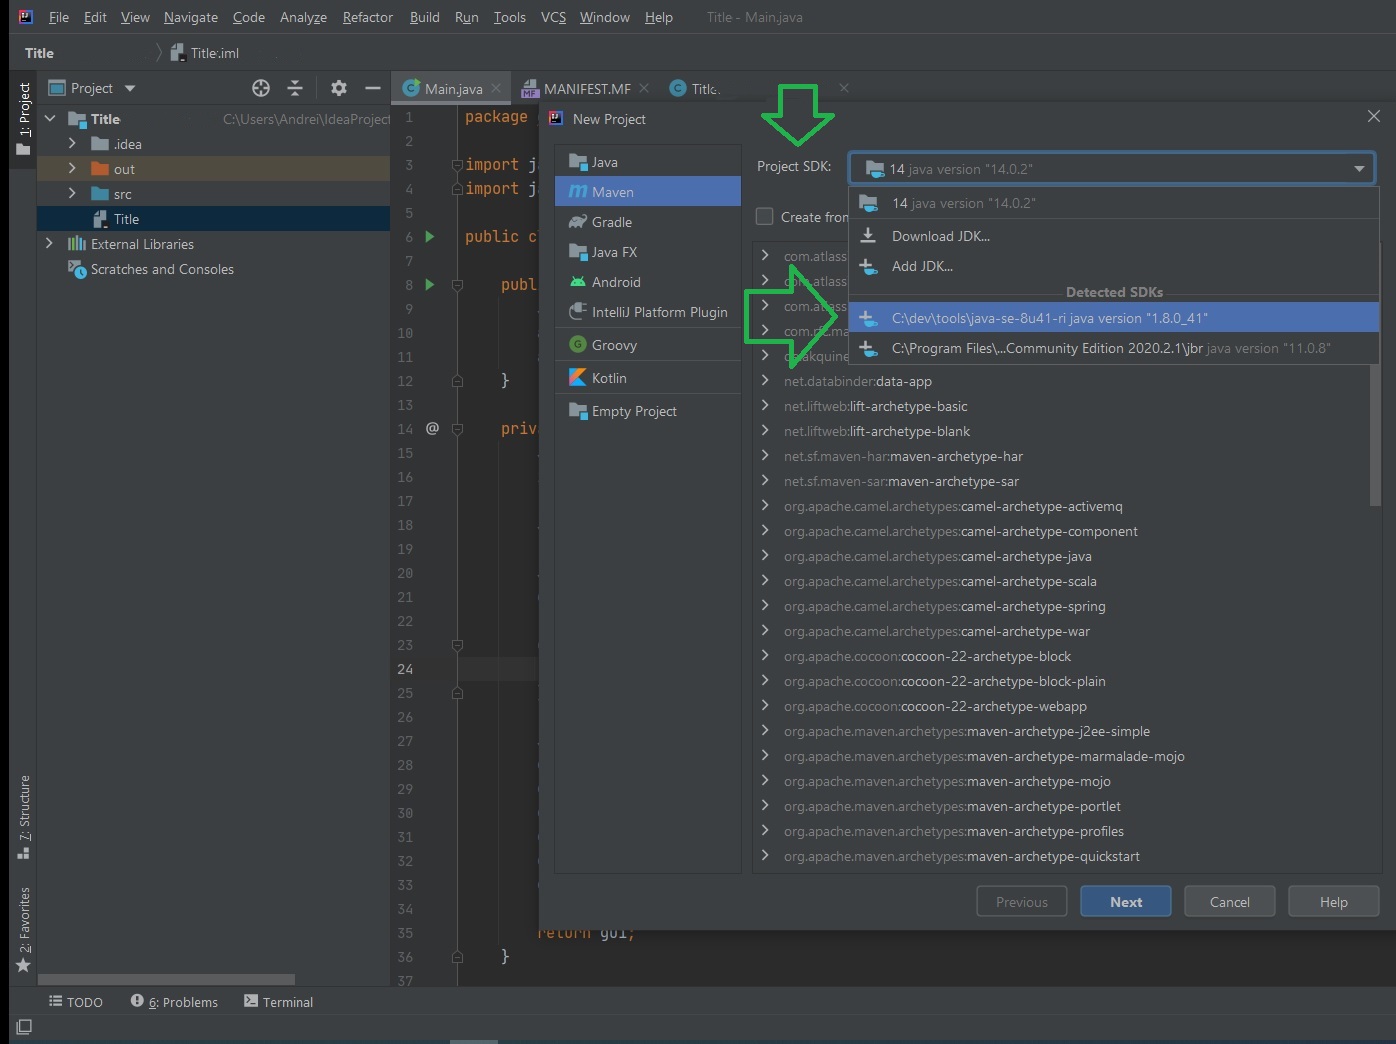Expand the .idea folder
The image size is (1396, 1044).
click(72, 144)
